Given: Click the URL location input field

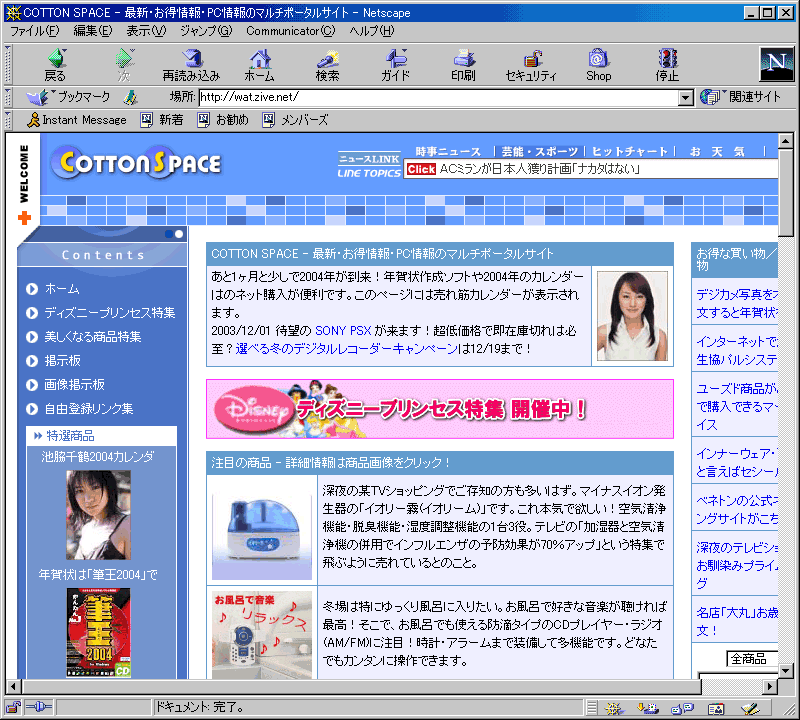Looking at the screenshot, I should [439, 97].
